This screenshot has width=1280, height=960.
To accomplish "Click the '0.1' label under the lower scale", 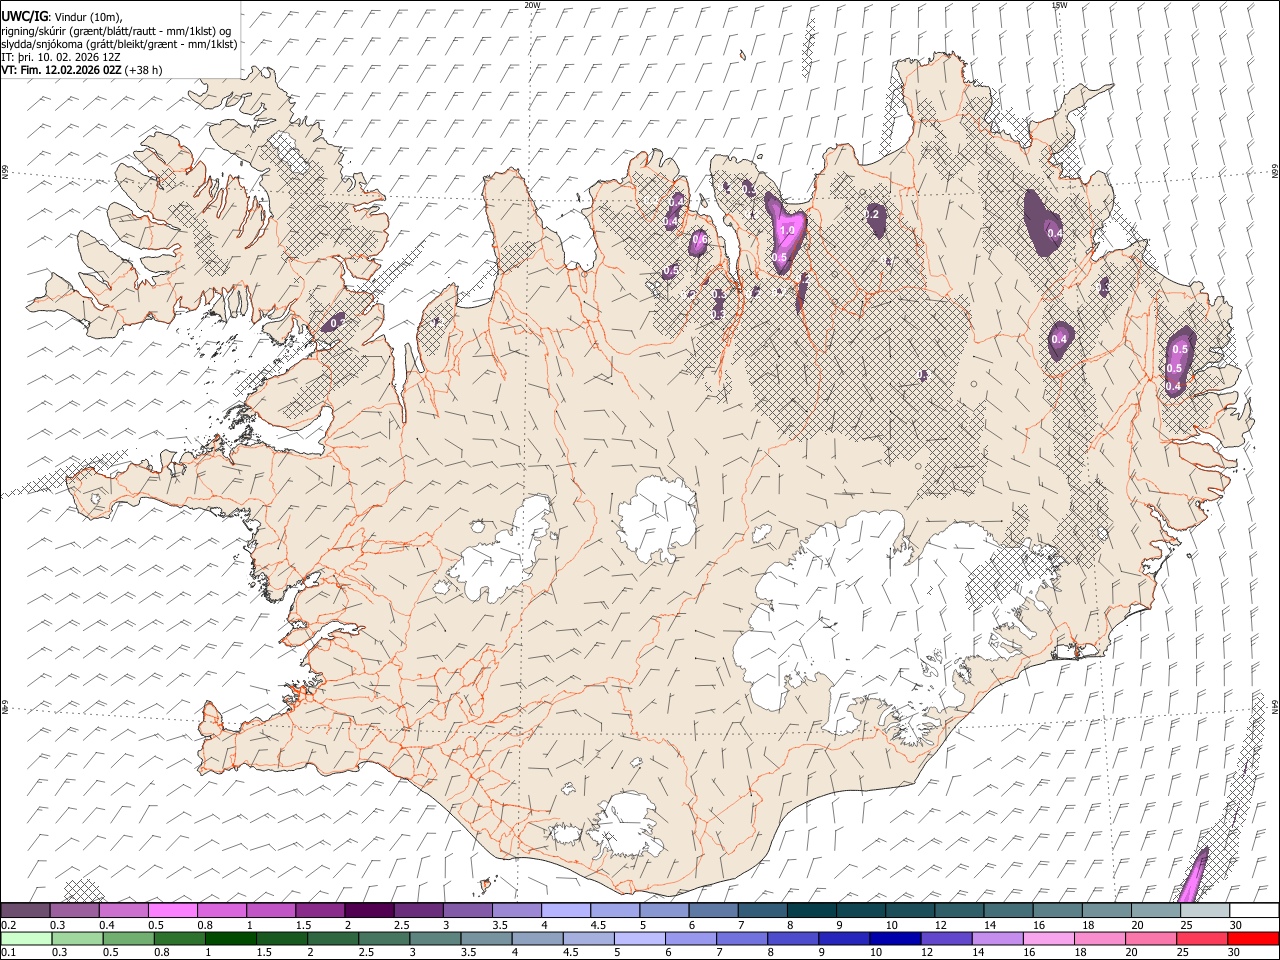I will point(8,953).
